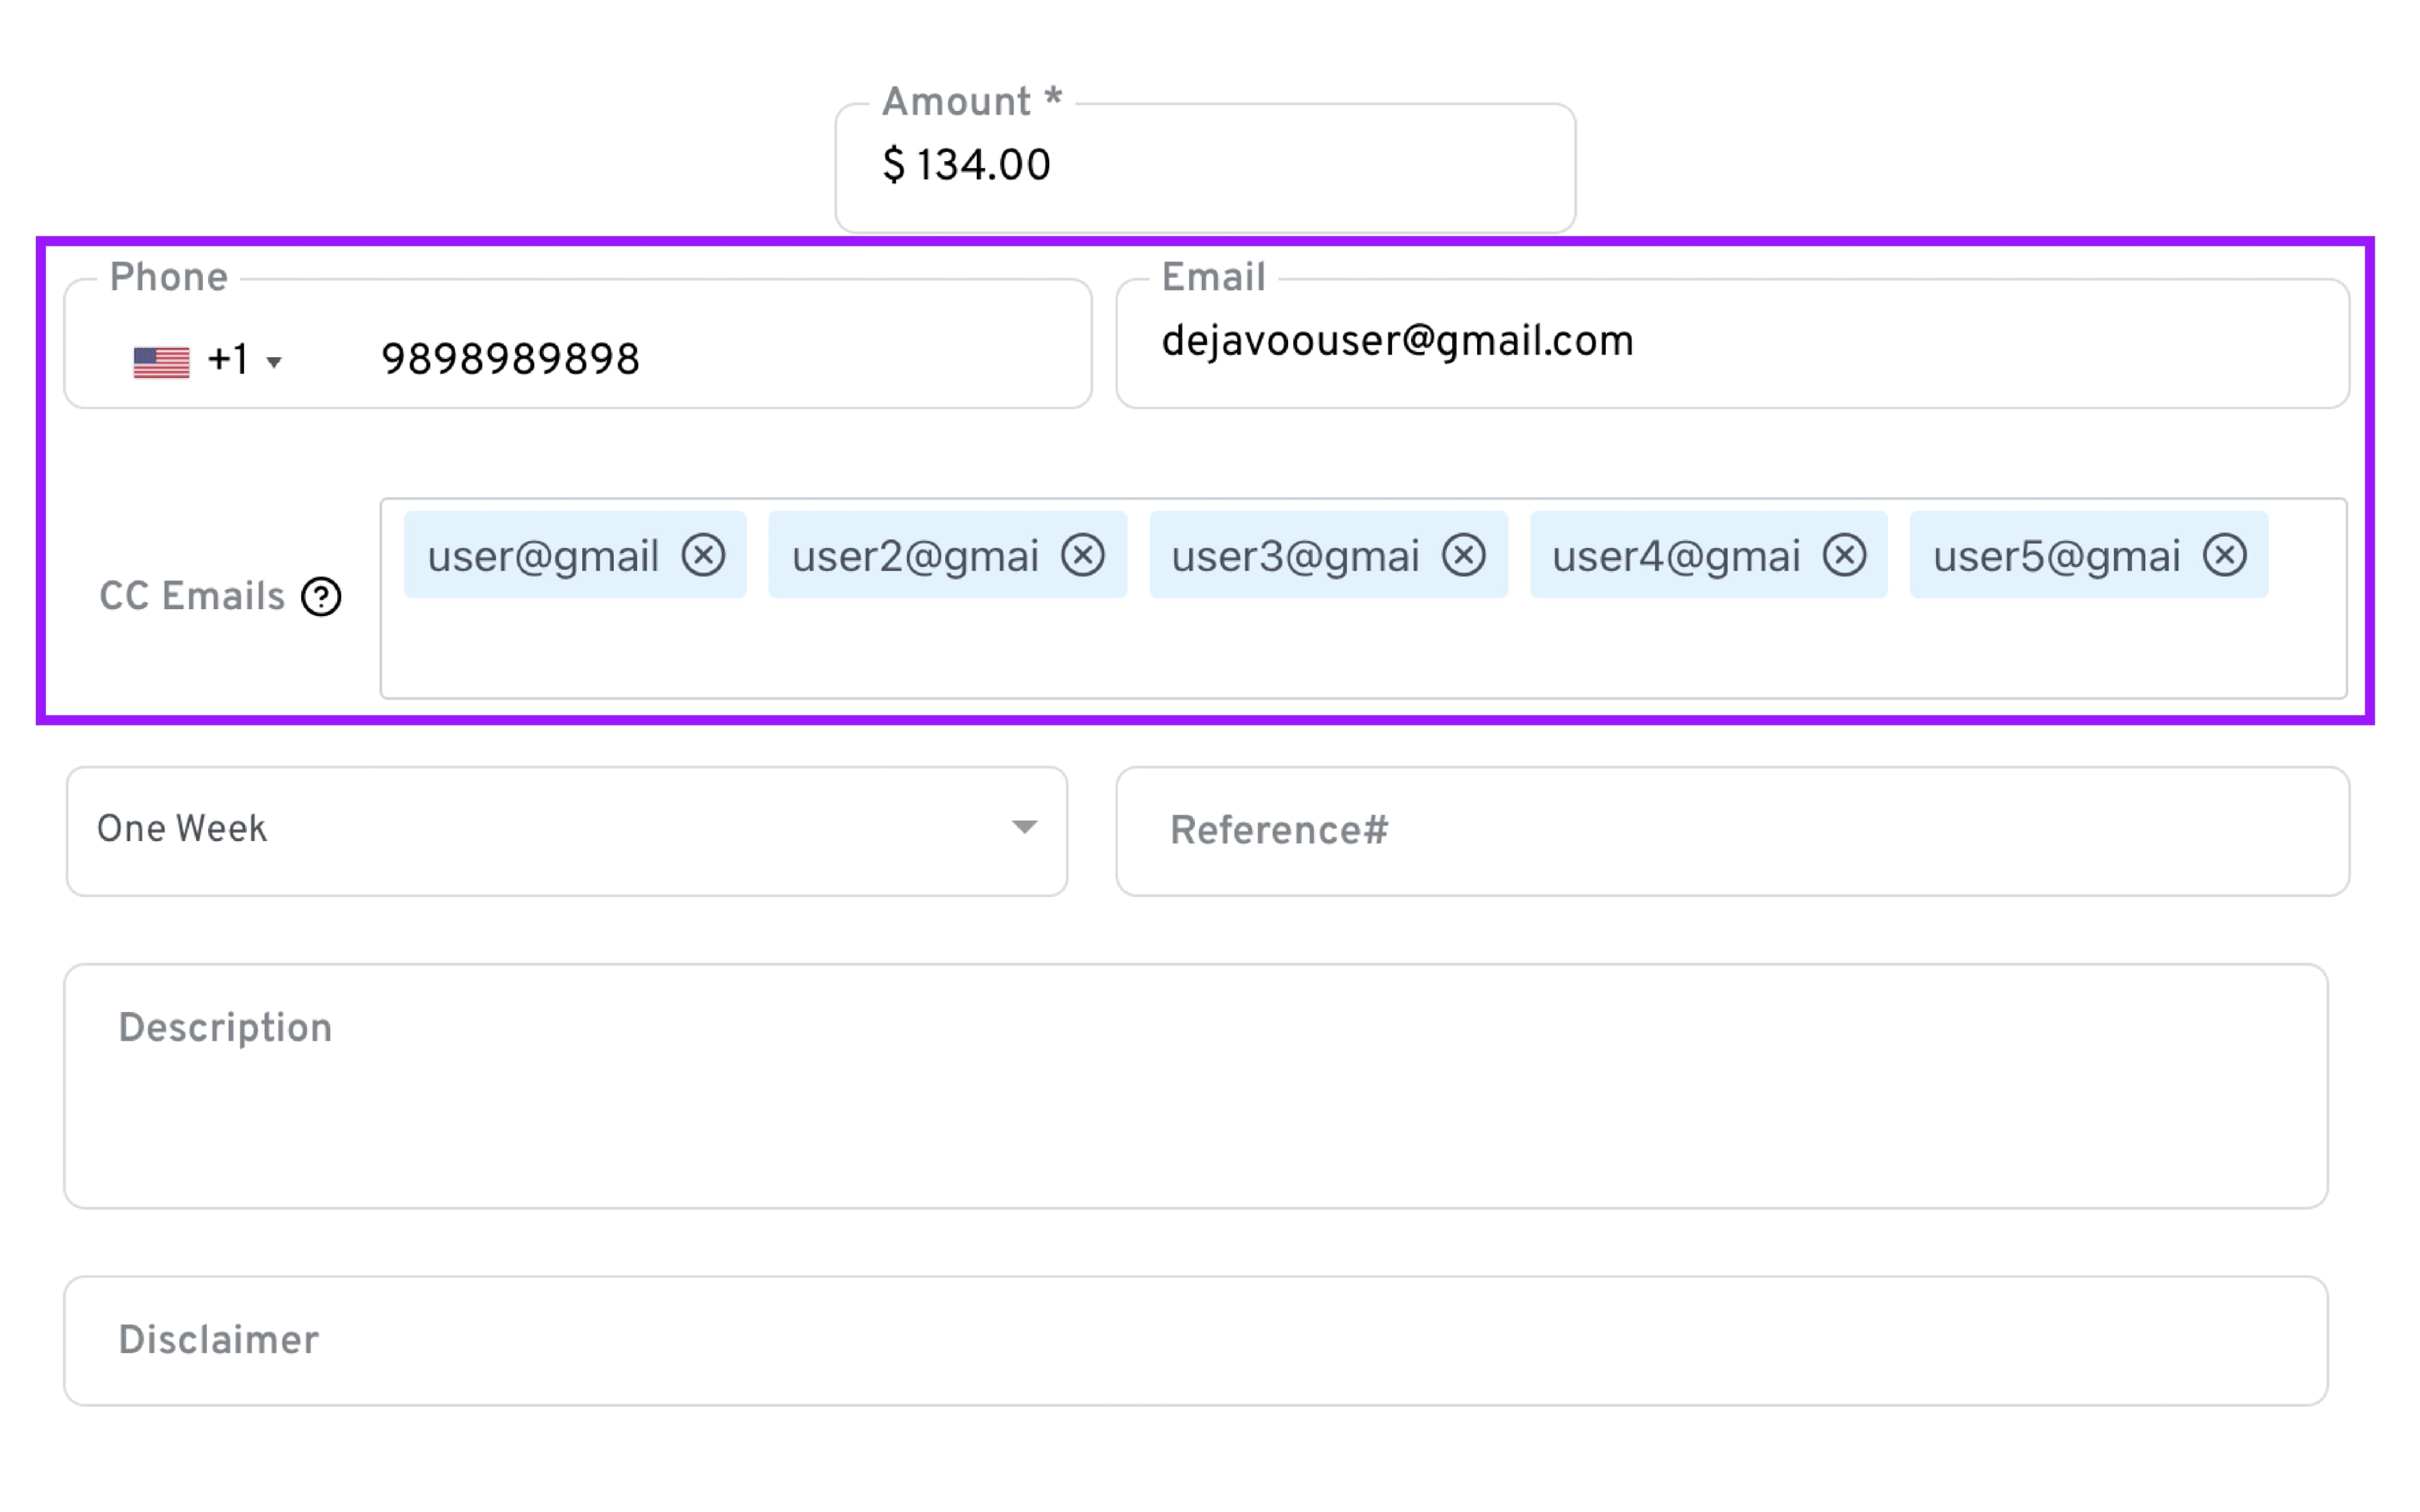Remove the user2@gmai CC email chip
The image size is (2420, 1512).
point(1083,555)
